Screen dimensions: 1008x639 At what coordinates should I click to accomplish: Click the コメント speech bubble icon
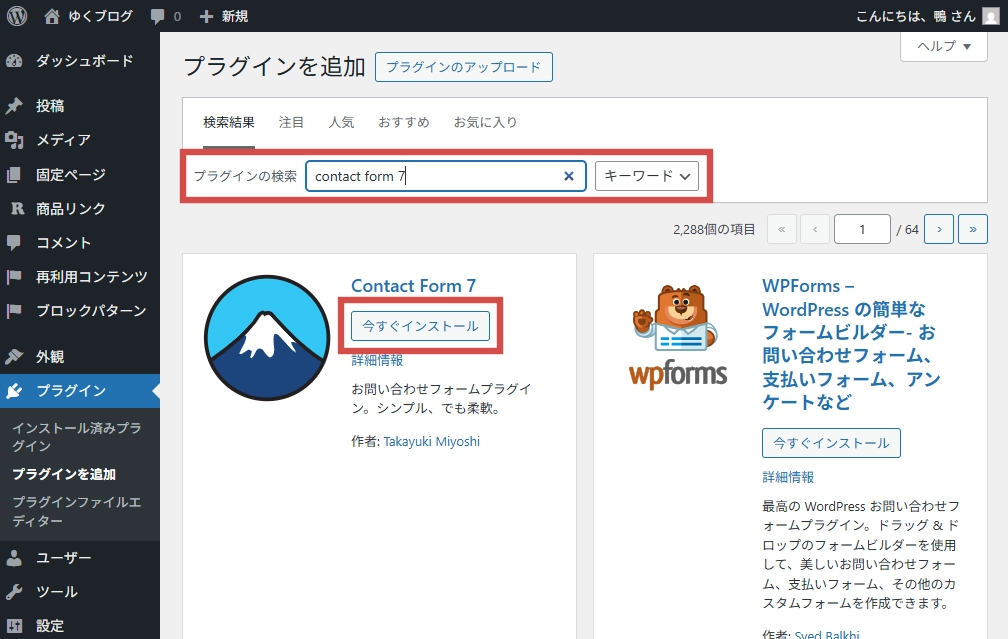point(14,242)
